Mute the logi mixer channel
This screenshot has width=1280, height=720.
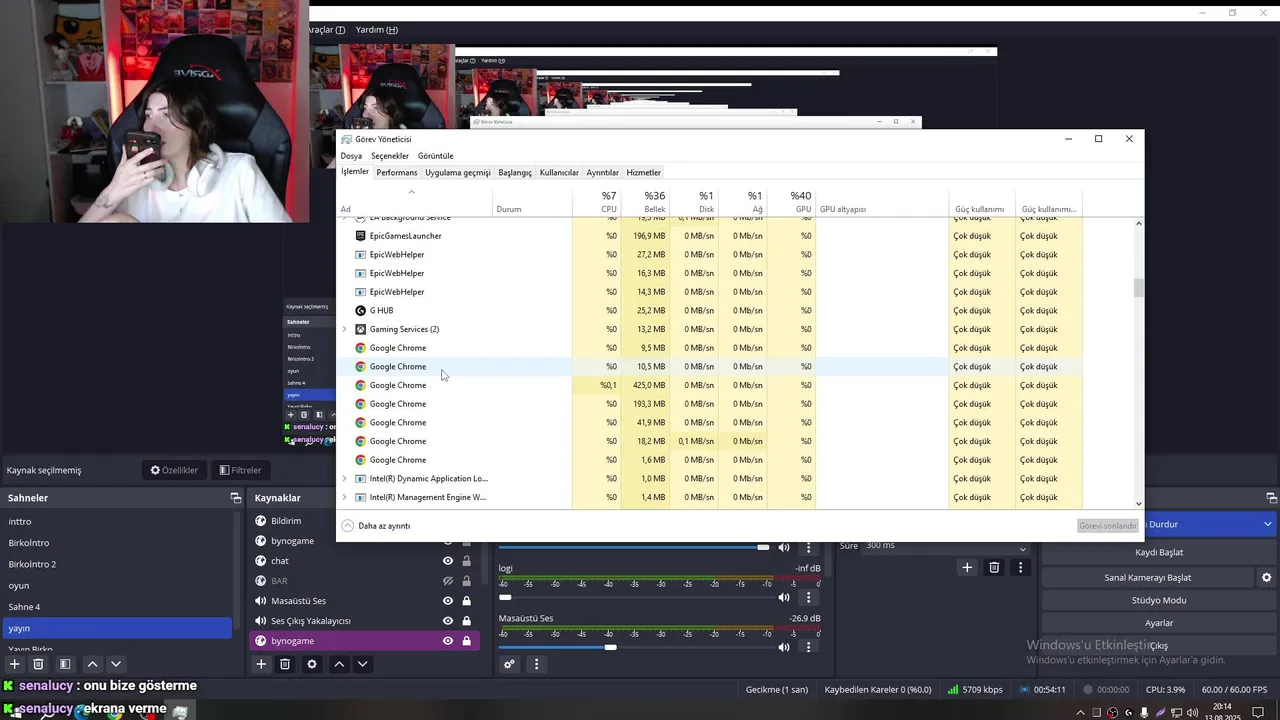[x=784, y=597]
